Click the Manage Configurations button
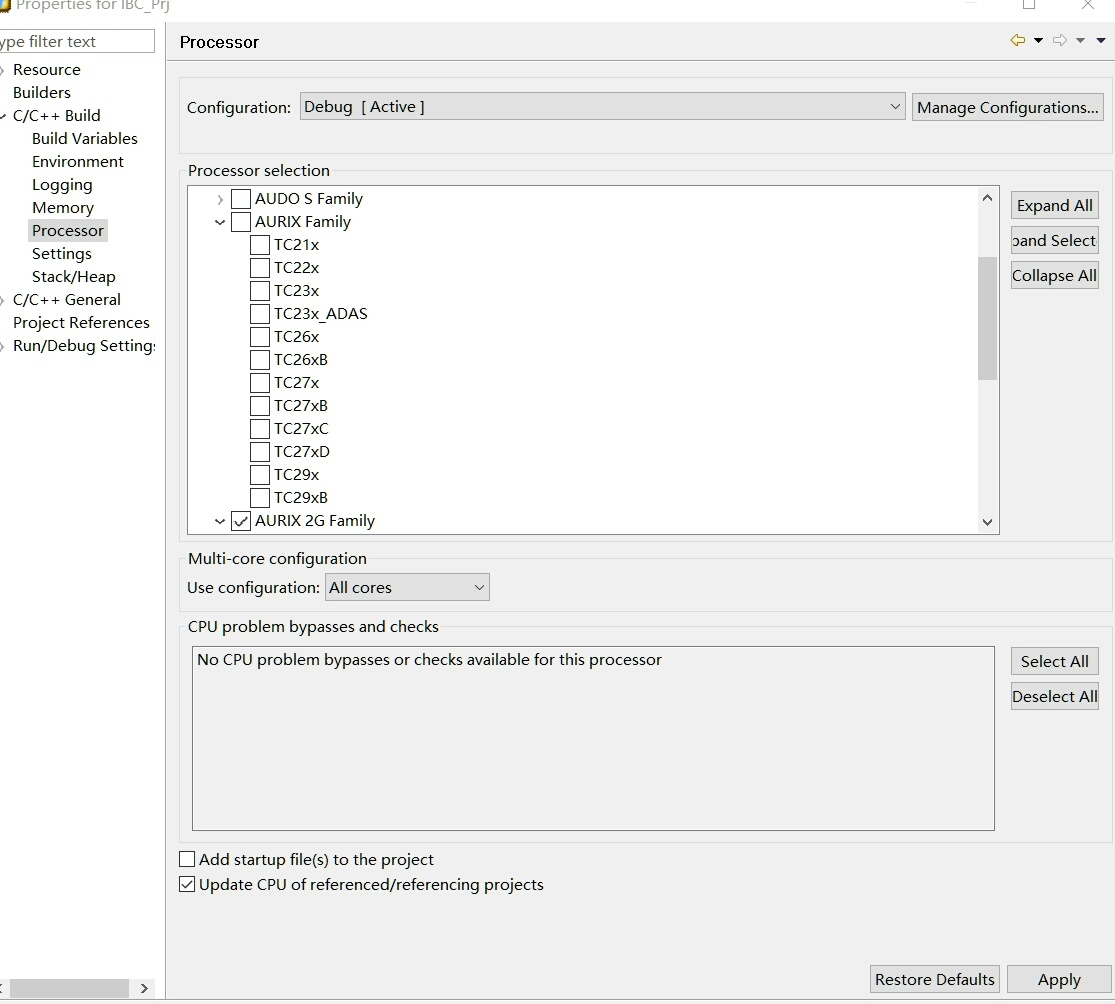 1008,107
